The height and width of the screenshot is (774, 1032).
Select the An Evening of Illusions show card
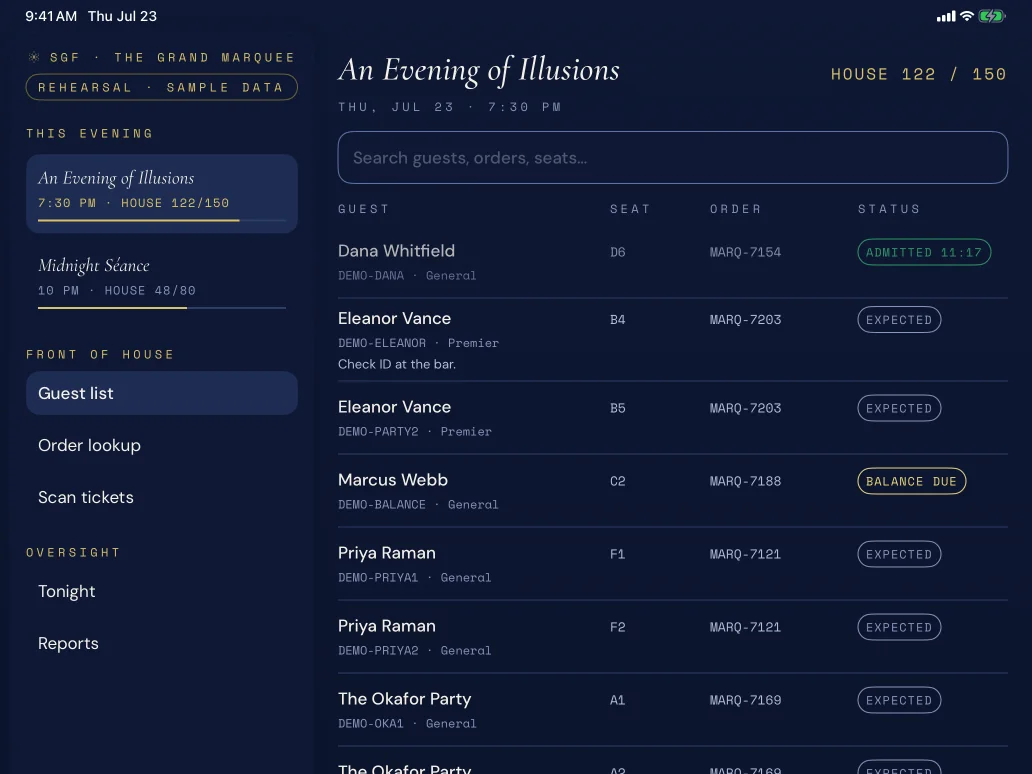point(162,194)
